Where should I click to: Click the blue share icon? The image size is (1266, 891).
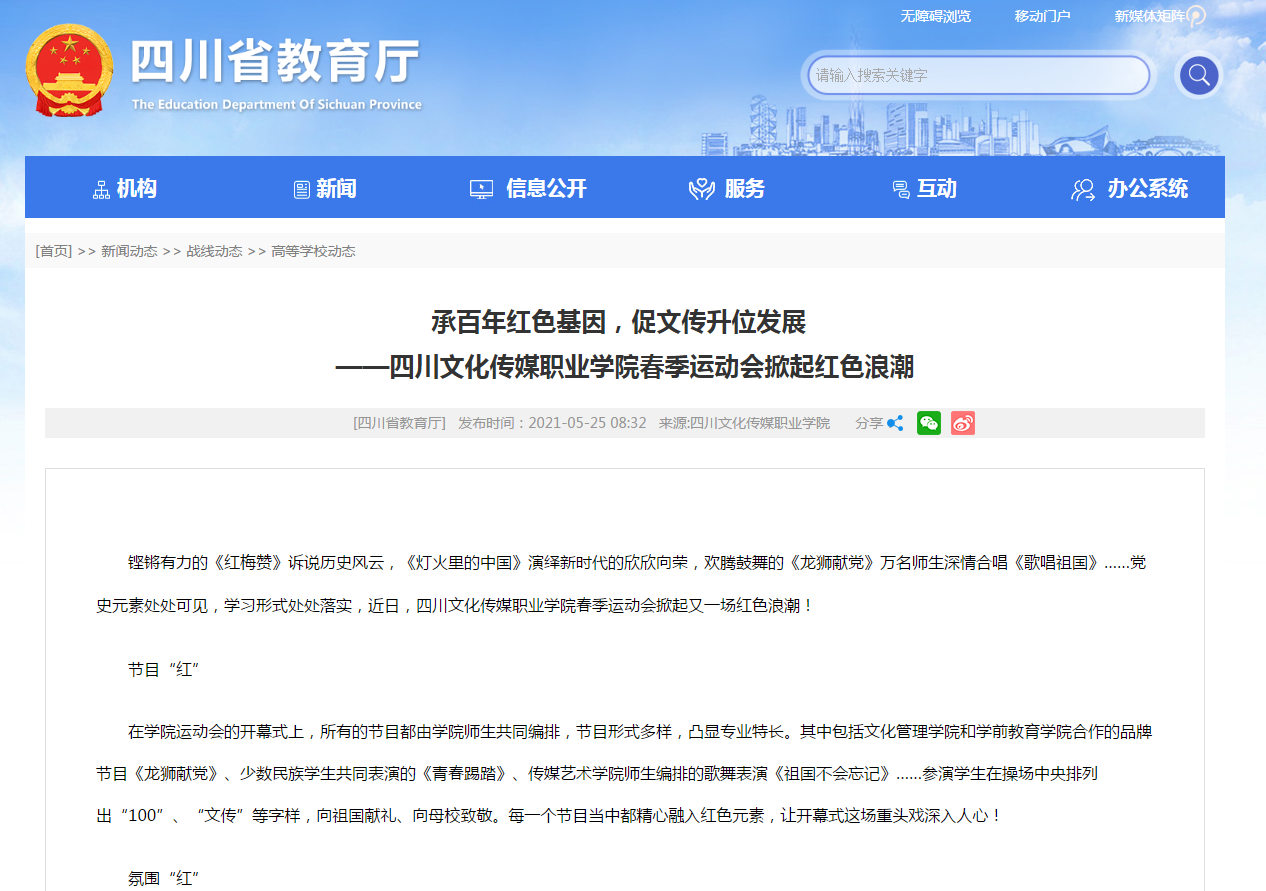pyautogui.click(x=895, y=423)
